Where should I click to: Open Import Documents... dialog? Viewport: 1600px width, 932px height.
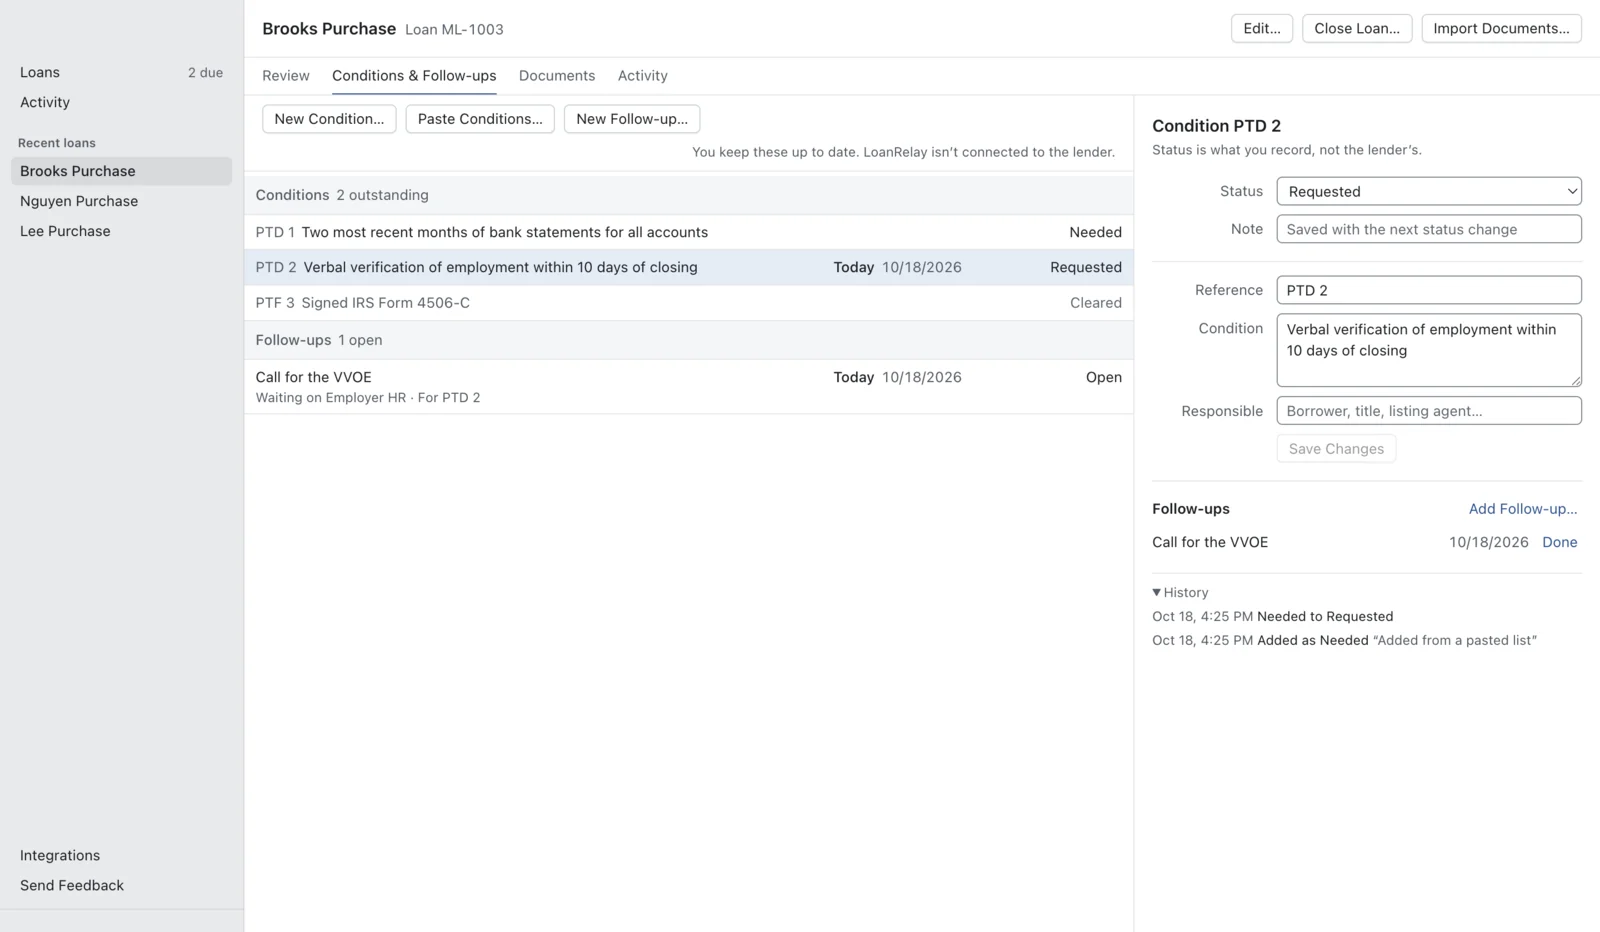(x=1501, y=28)
